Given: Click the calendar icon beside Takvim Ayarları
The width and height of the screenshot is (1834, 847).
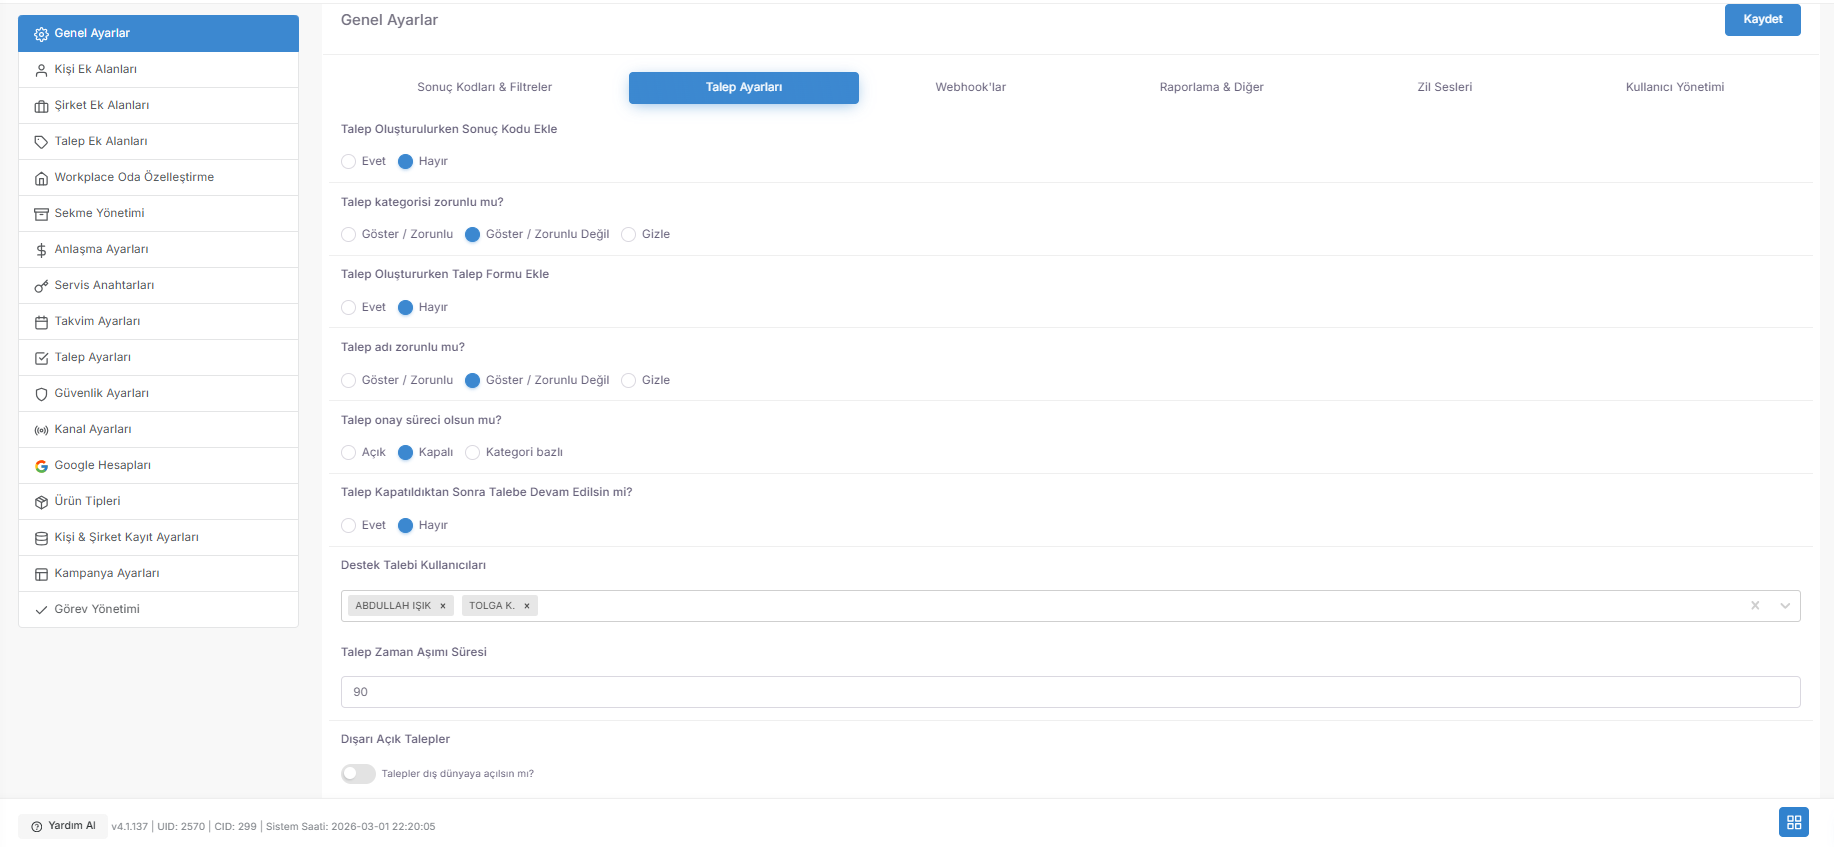Looking at the screenshot, I should pos(41,322).
